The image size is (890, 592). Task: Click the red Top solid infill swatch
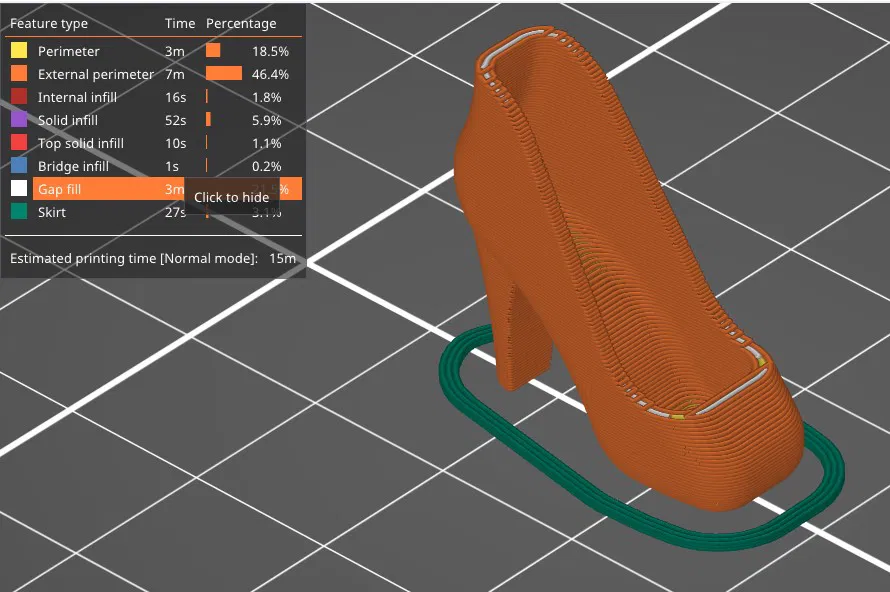point(19,142)
